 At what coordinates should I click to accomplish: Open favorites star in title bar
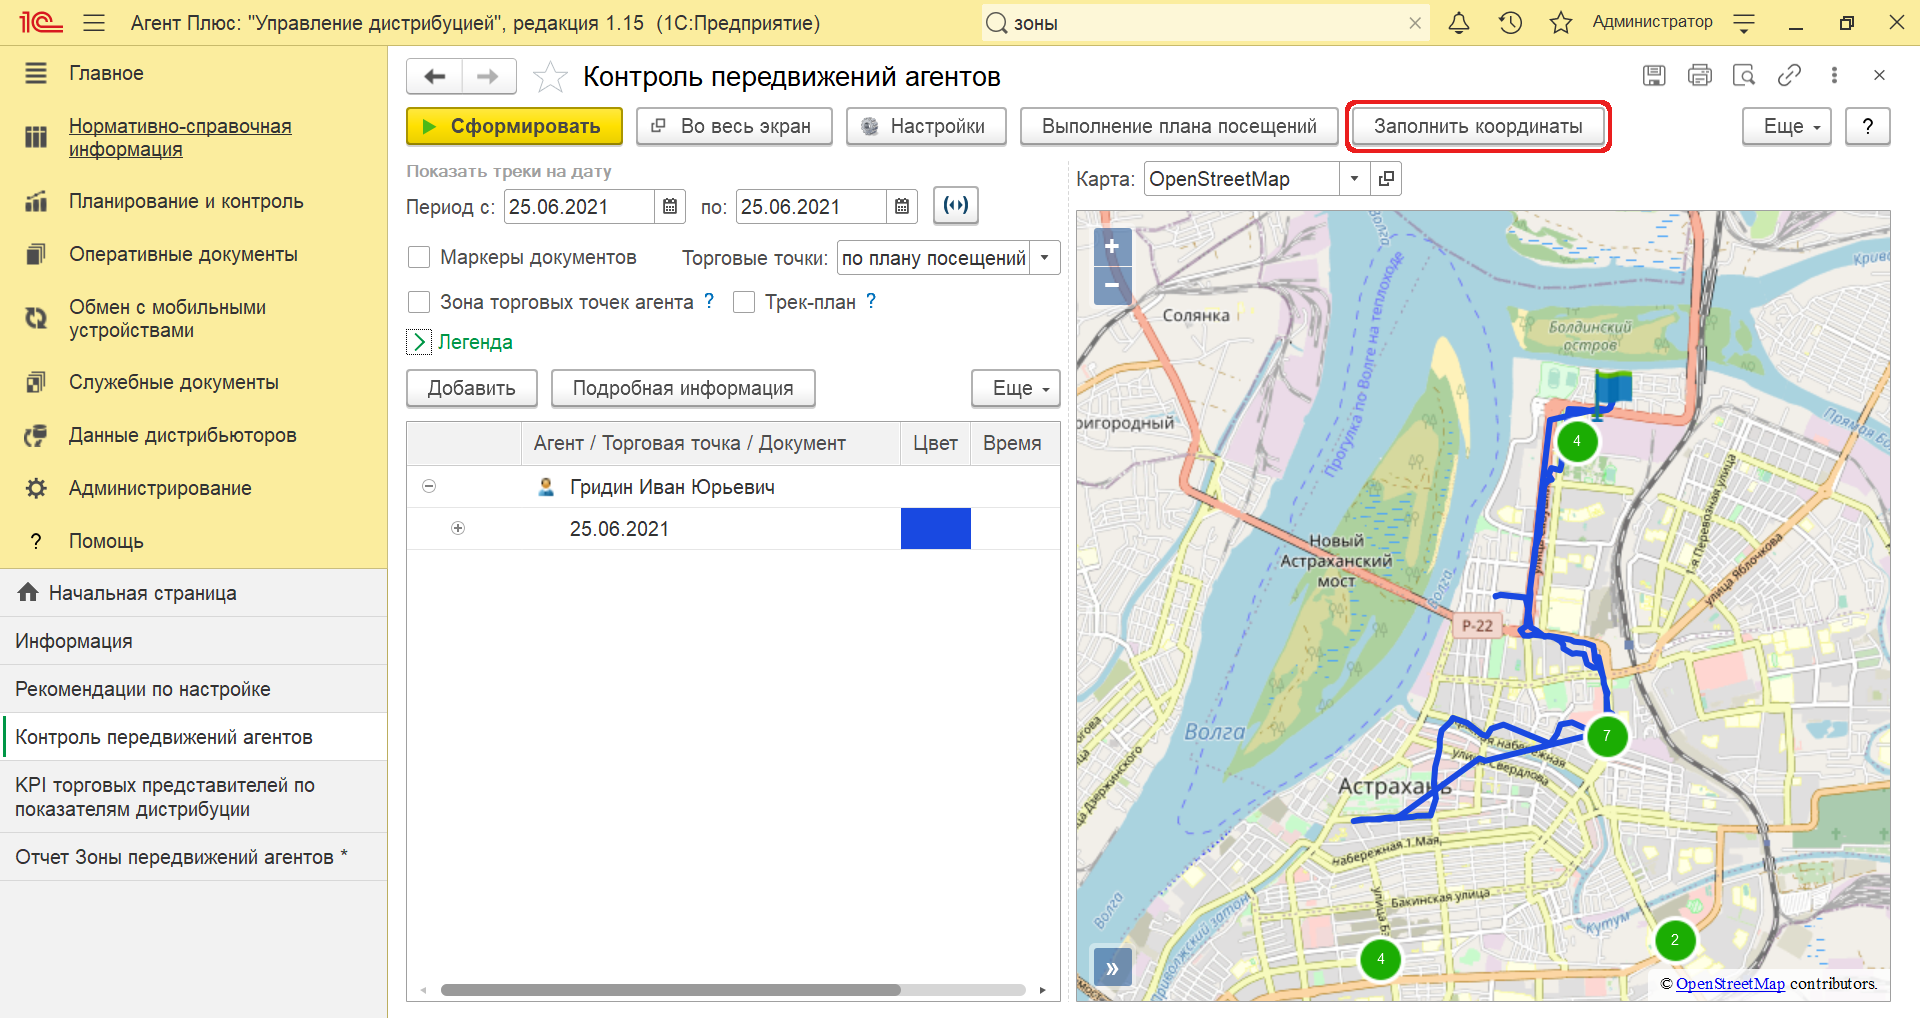click(x=1561, y=22)
